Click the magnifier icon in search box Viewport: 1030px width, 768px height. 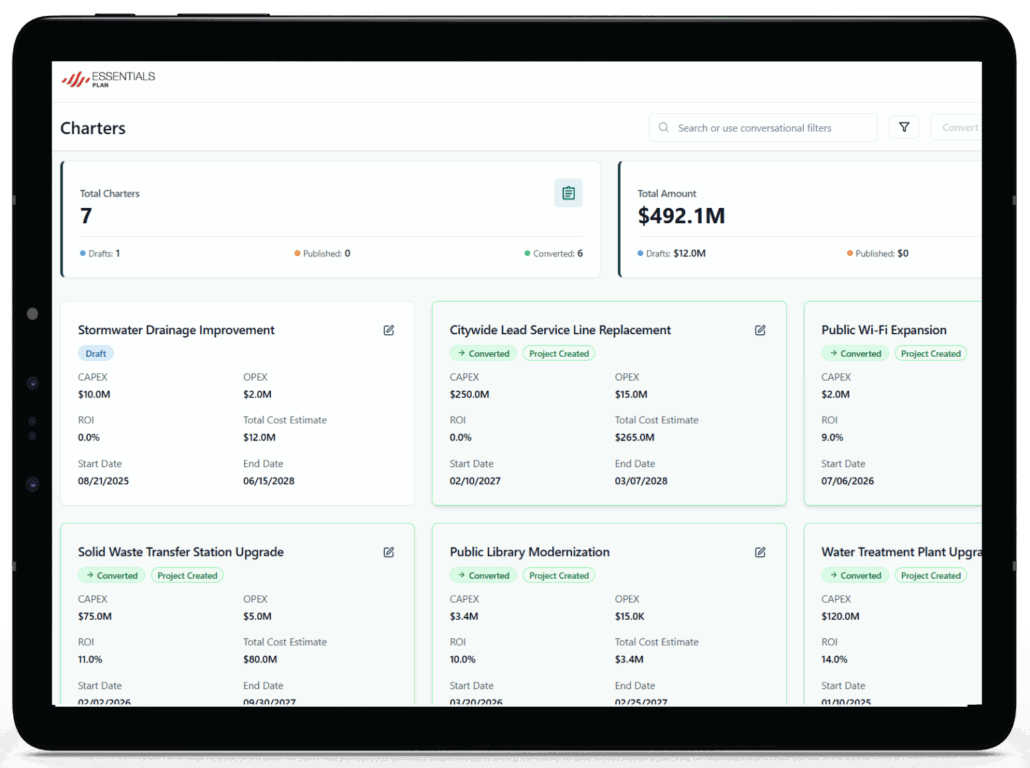point(664,128)
